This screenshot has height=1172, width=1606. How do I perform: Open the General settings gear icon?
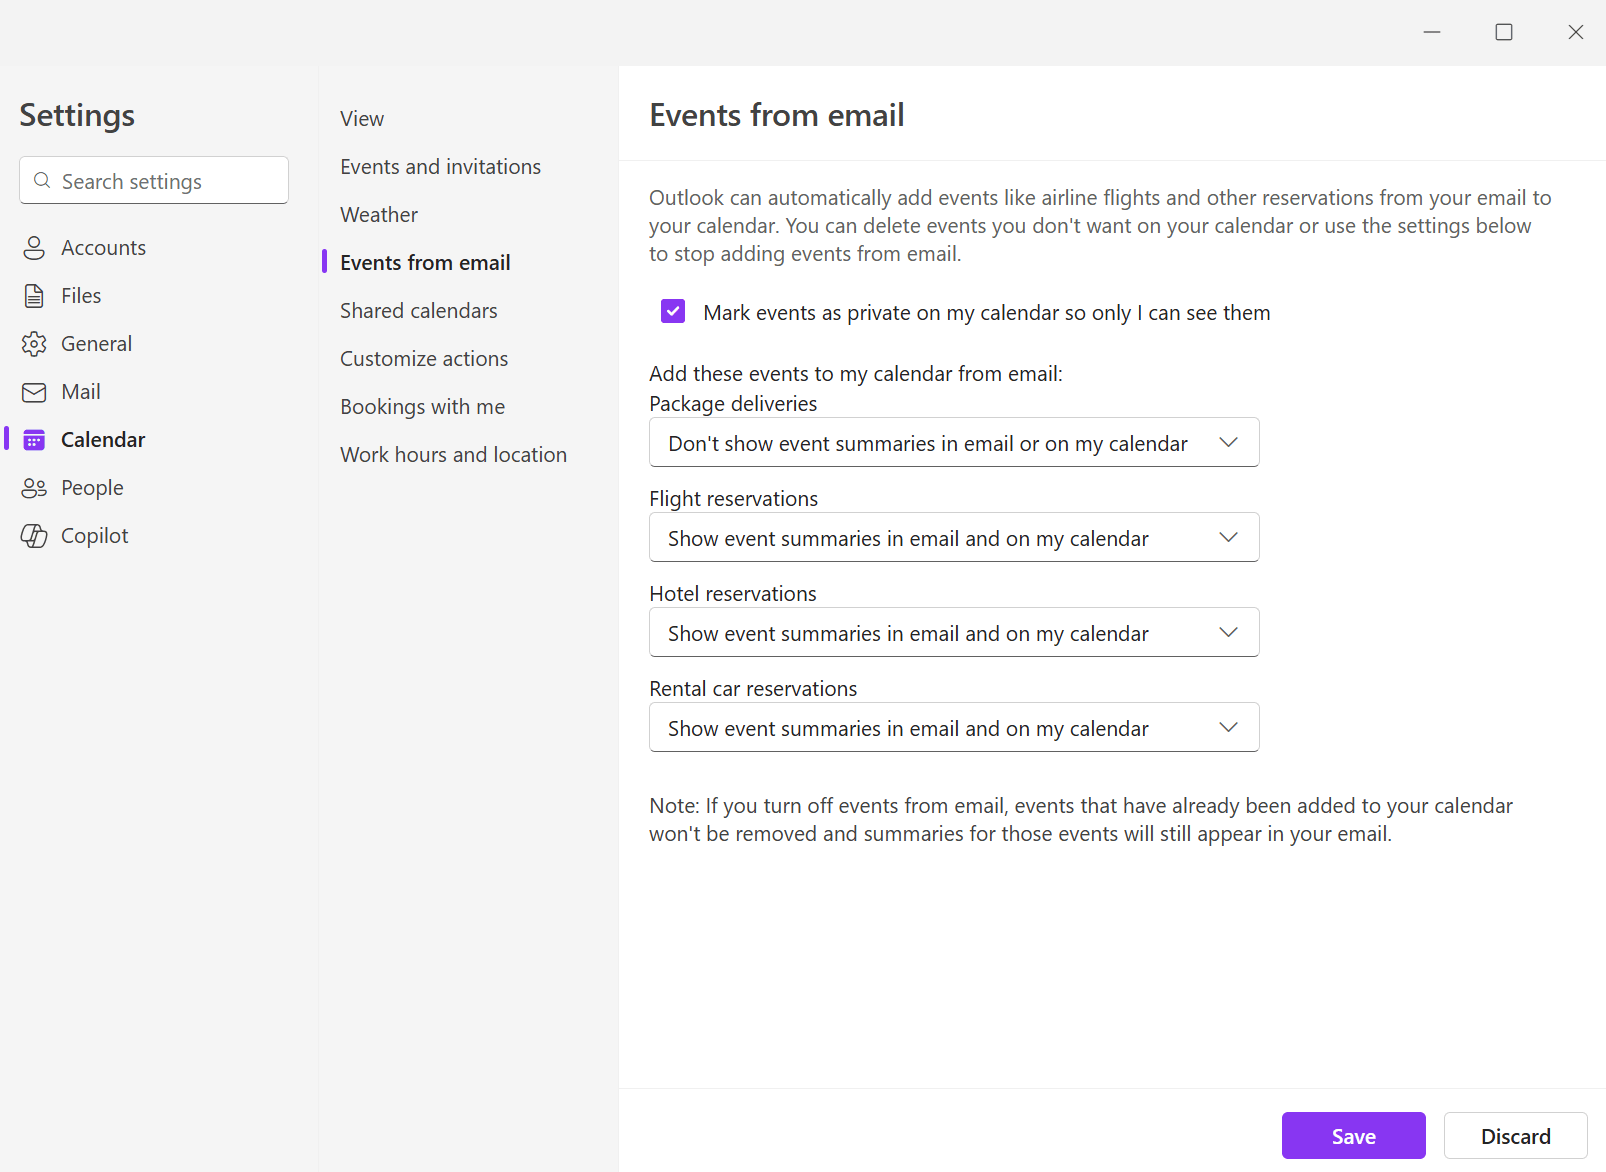coord(34,343)
